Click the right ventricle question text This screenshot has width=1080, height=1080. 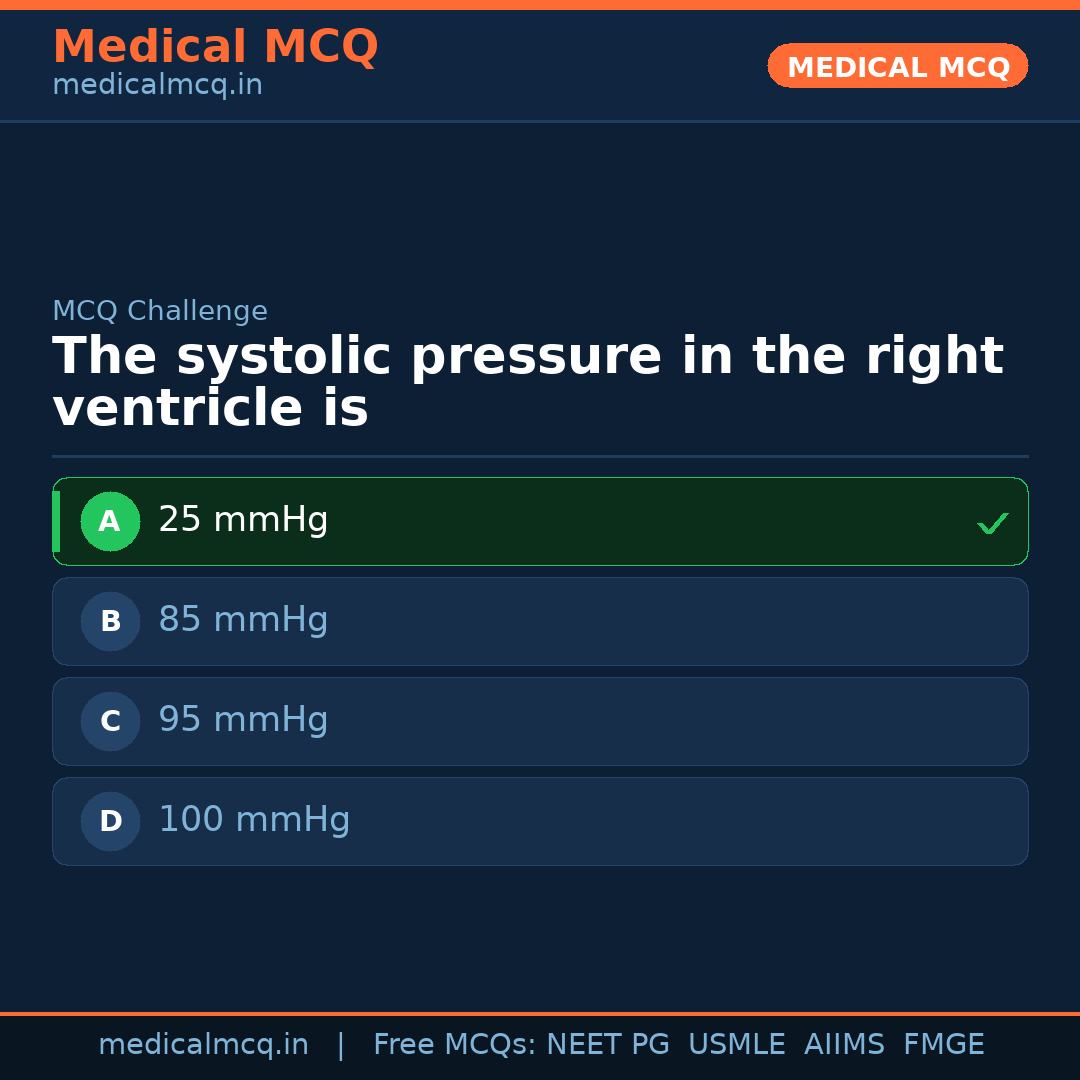click(527, 383)
